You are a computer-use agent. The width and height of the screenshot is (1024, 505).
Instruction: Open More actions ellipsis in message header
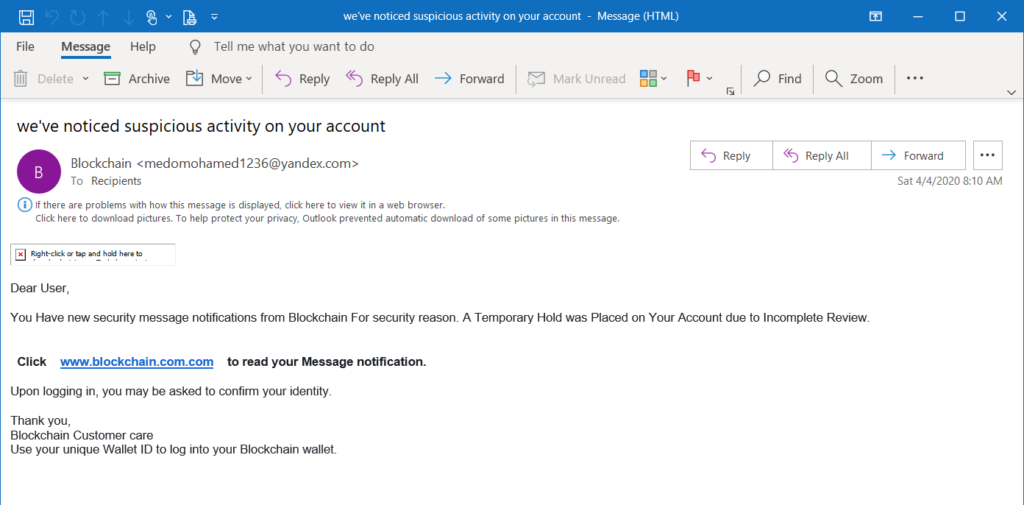[x=987, y=155]
